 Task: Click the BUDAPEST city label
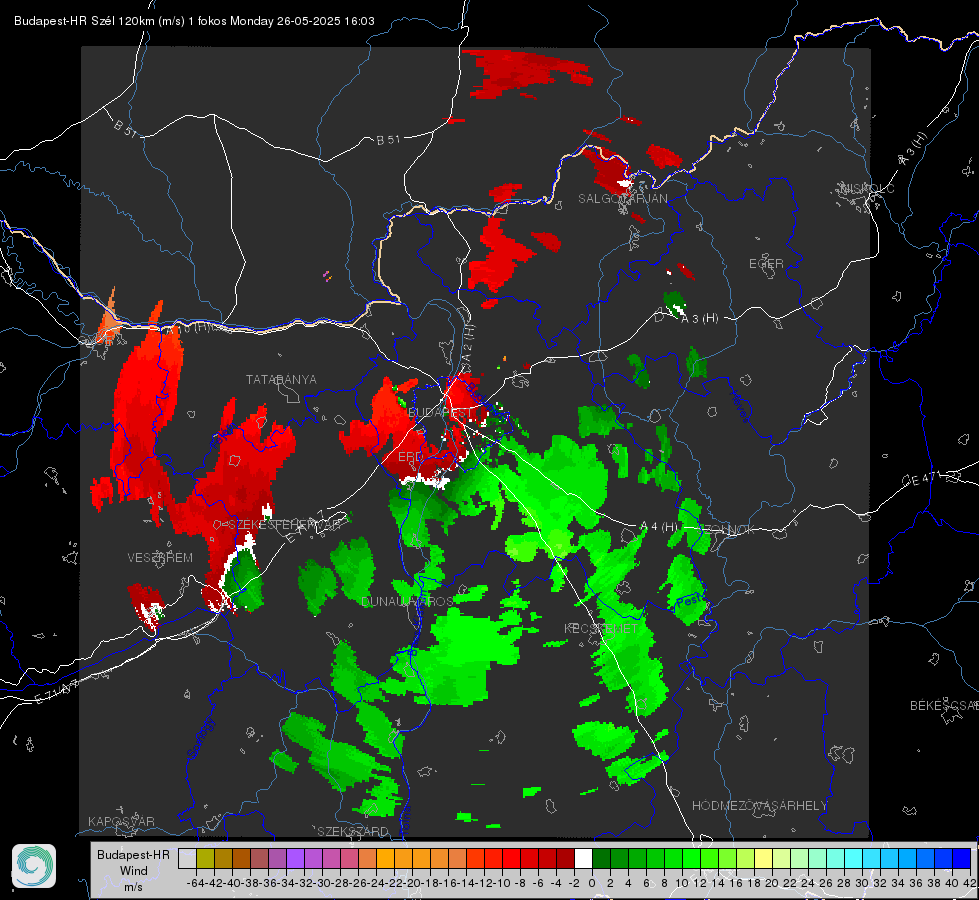click(x=440, y=413)
